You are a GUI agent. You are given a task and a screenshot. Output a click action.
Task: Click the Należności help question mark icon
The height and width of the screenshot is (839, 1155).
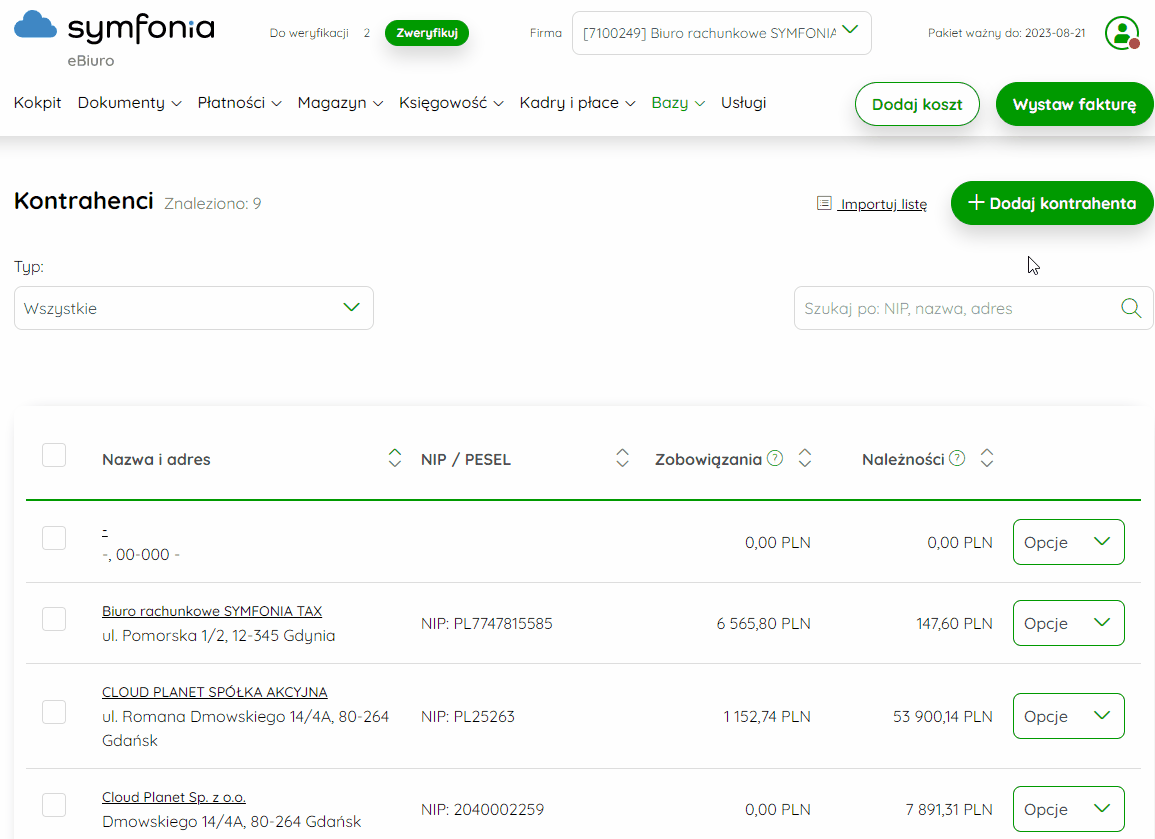(x=957, y=459)
